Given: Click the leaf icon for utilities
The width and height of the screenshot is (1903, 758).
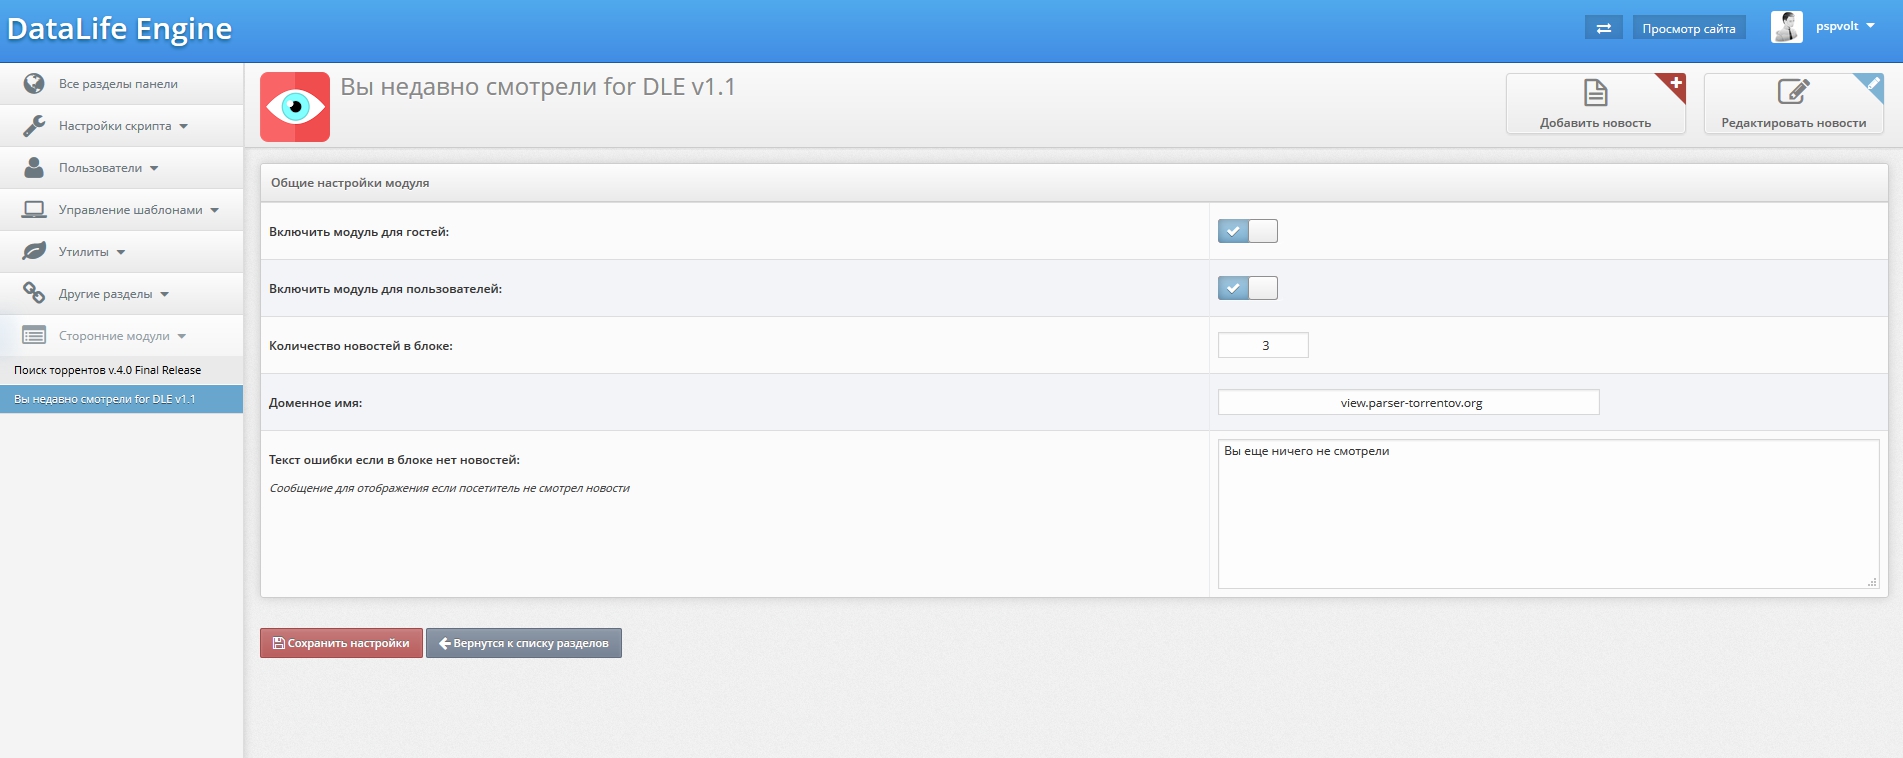Looking at the screenshot, I should [x=34, y=251].
